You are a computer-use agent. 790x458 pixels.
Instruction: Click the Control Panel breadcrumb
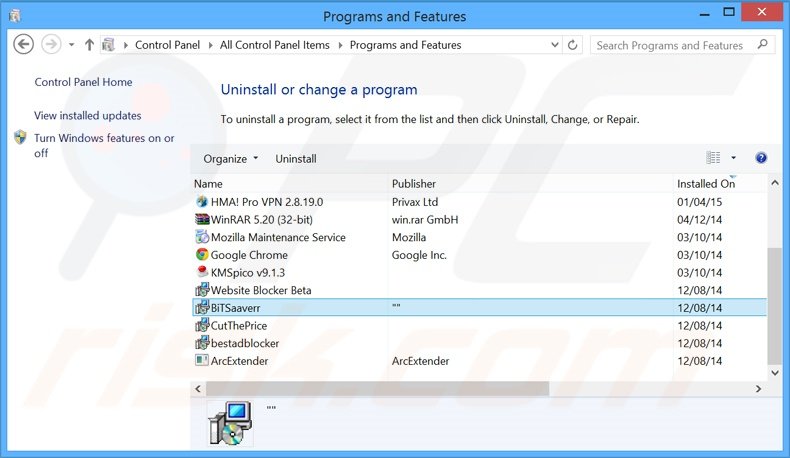point(167,45)
